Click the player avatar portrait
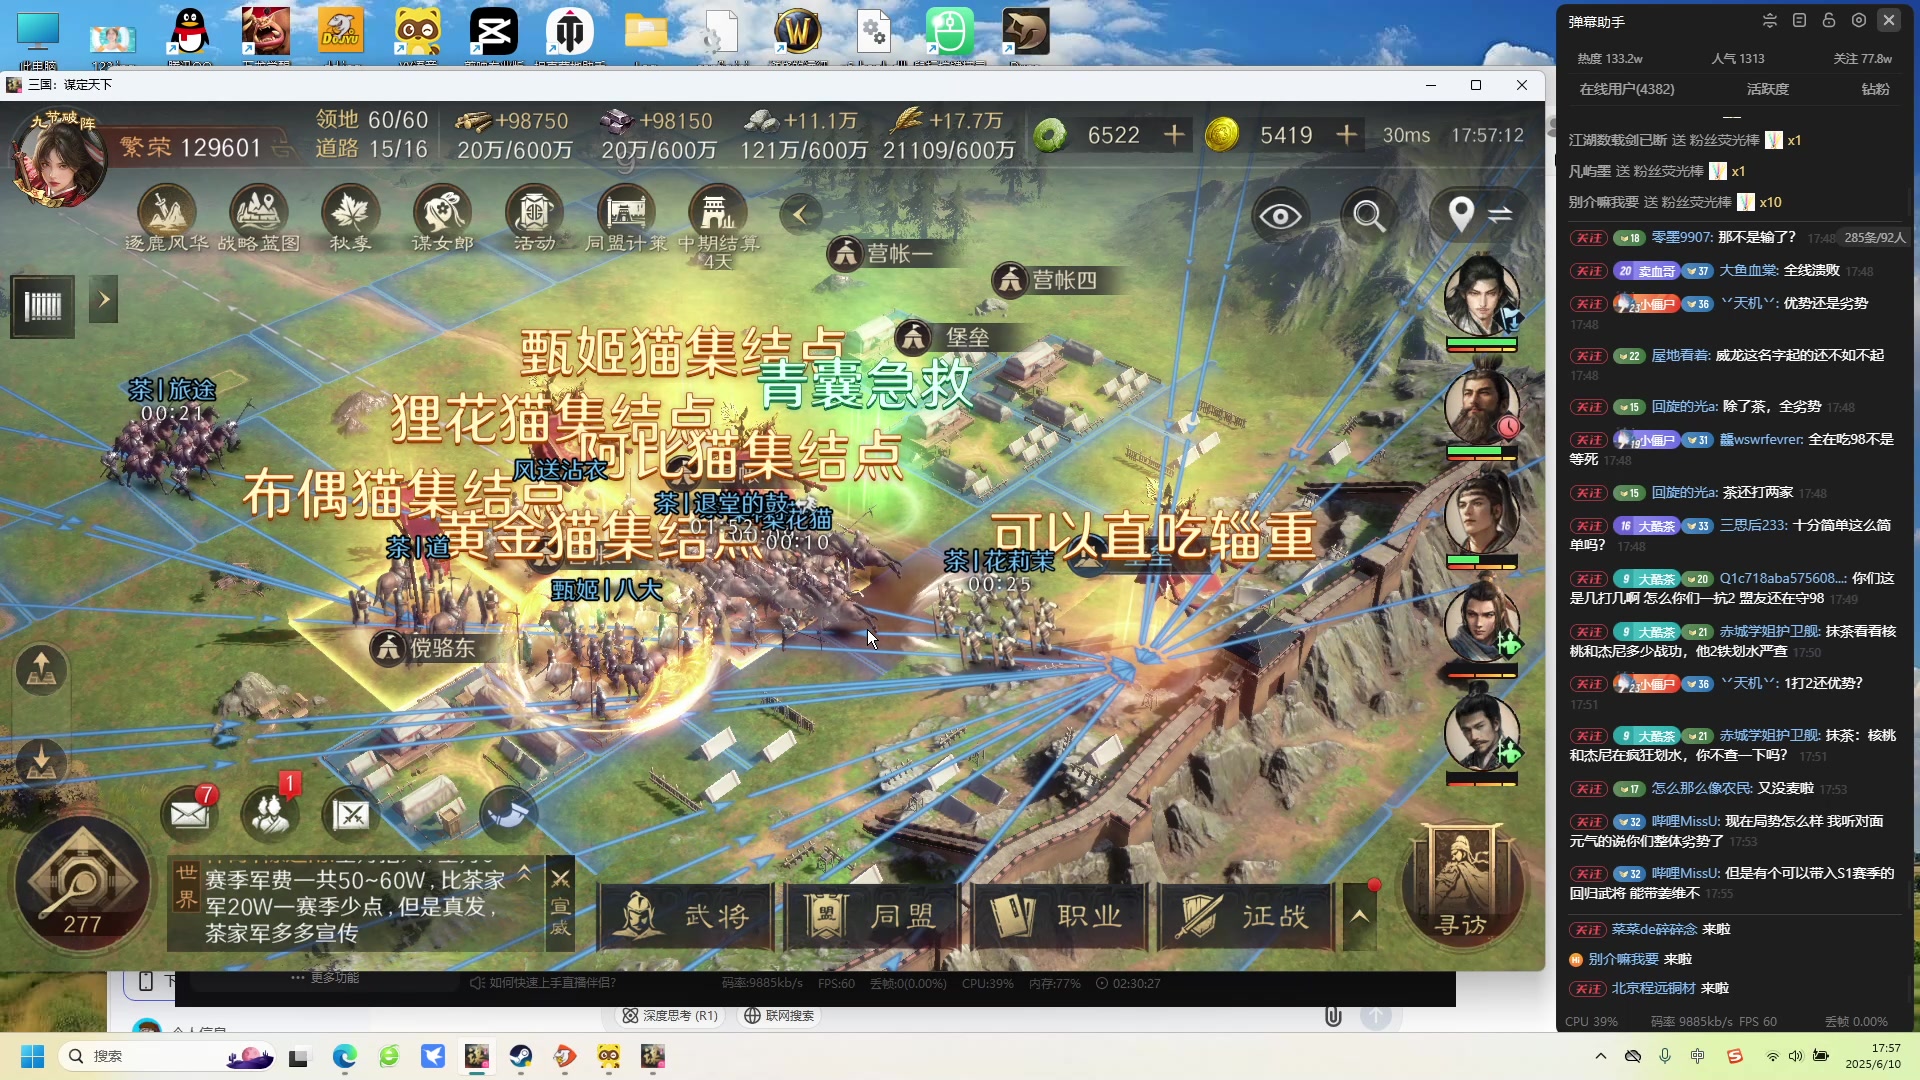Viewport: 1920px width, 1080px height. coord(58,160)
